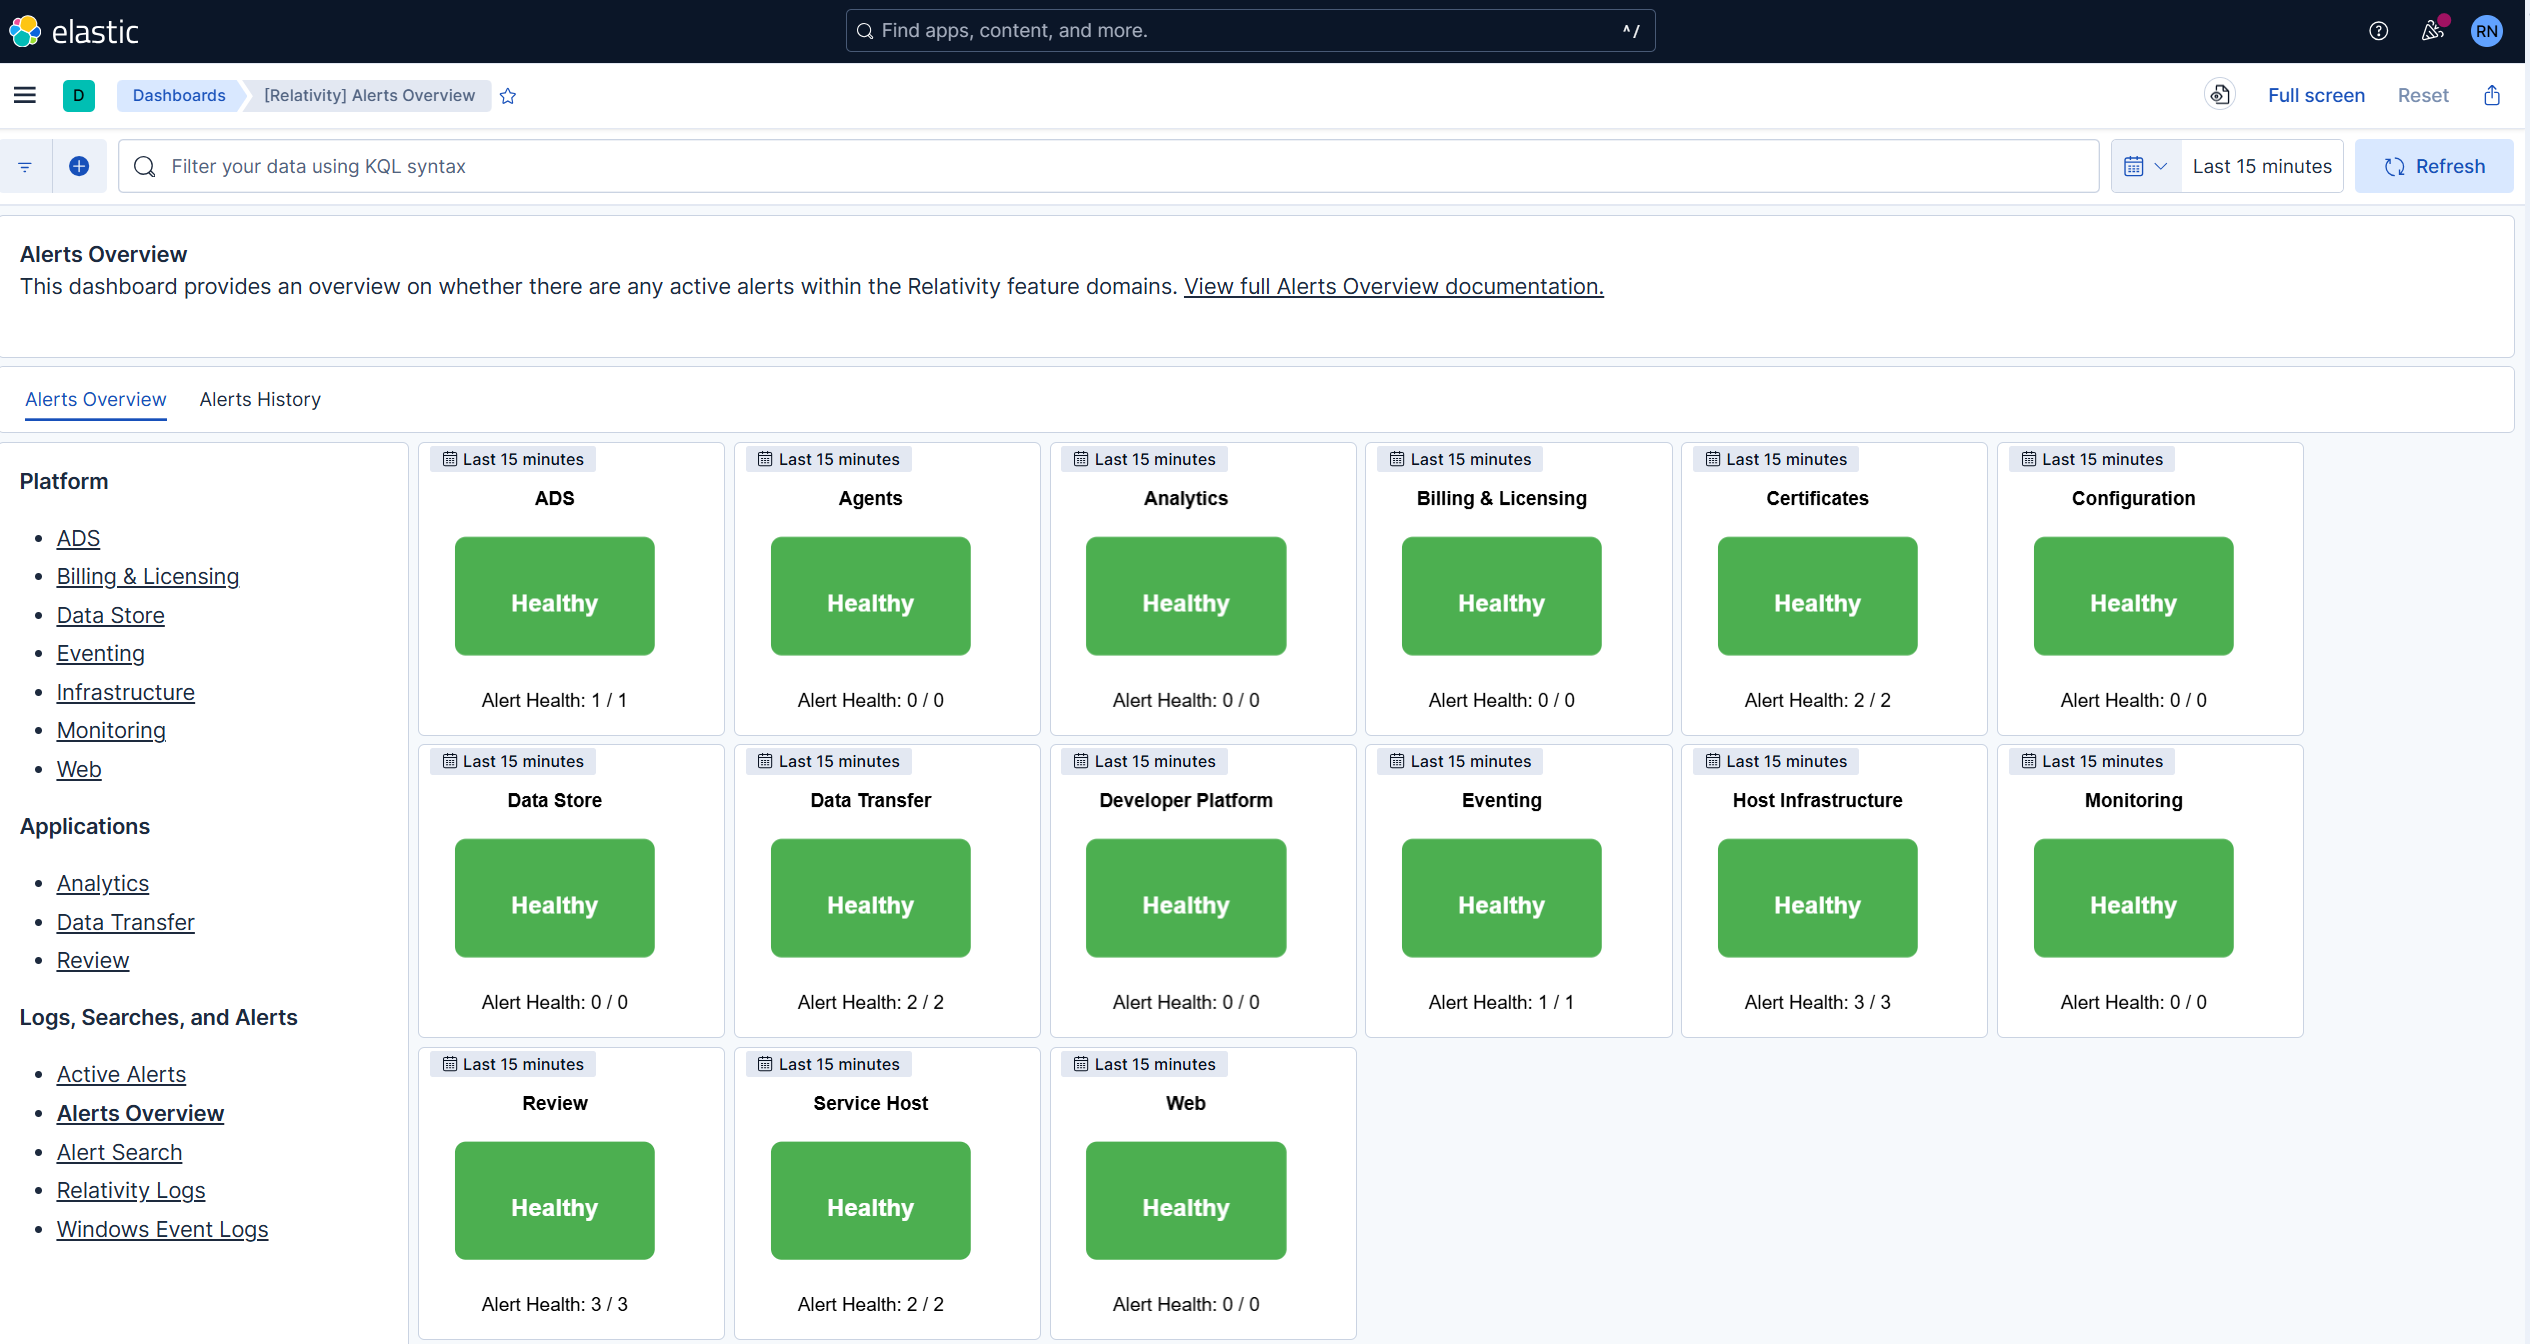Focus the global Find apps search box
This screenshot has width=2530, height=1344.
(1250, 31)
